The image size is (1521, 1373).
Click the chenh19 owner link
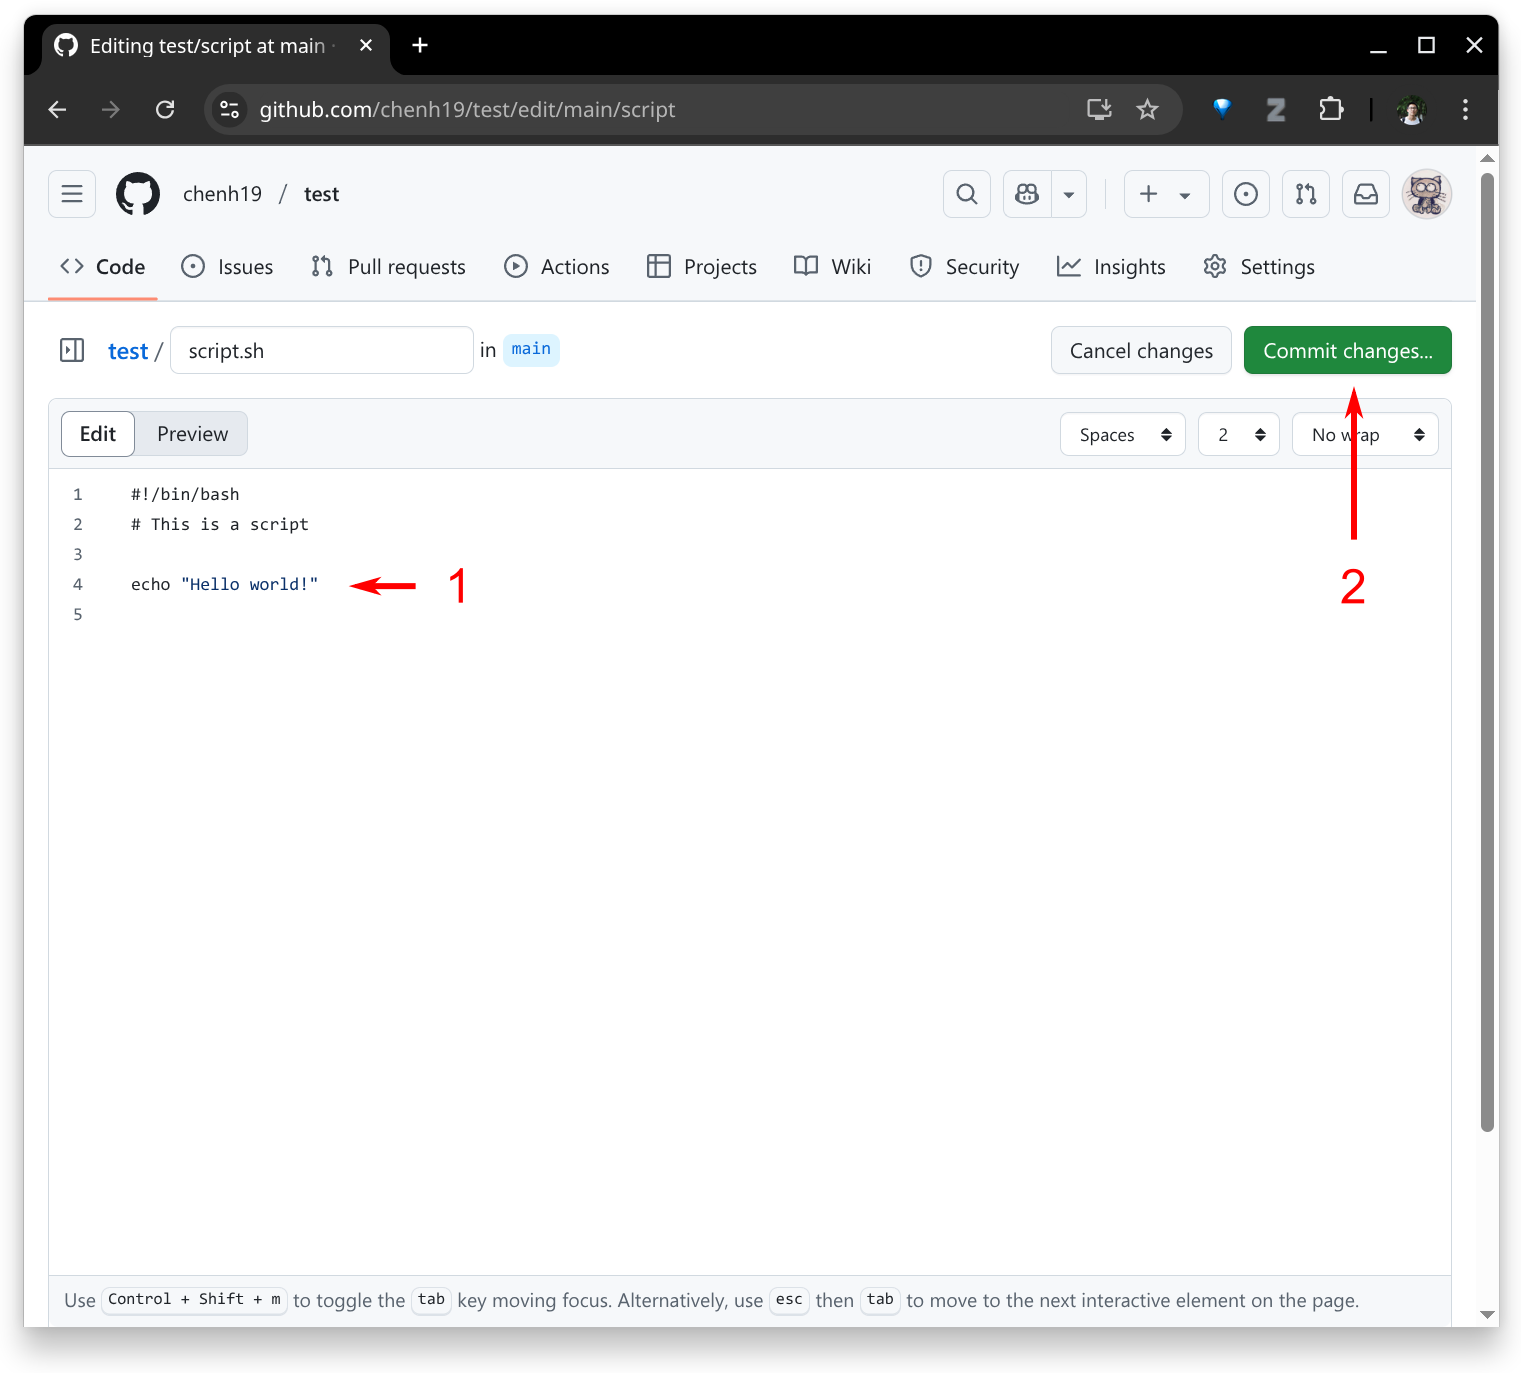[222, 194]
